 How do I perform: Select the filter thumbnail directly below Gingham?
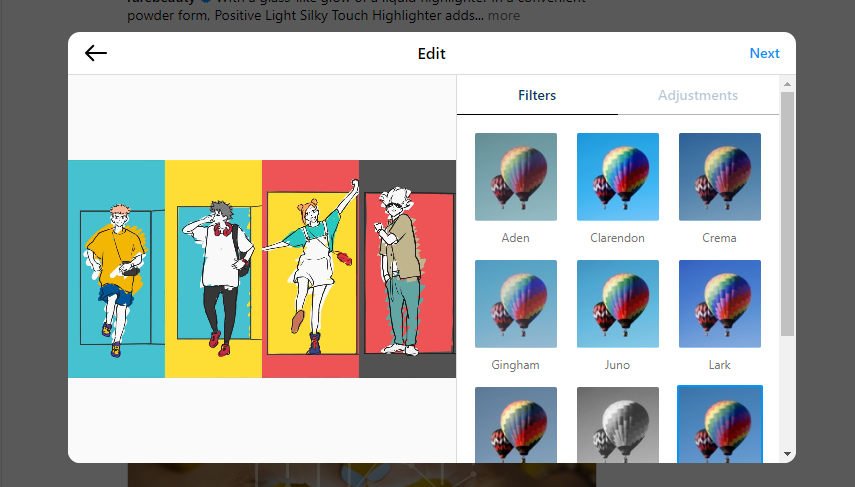[515, 423]
